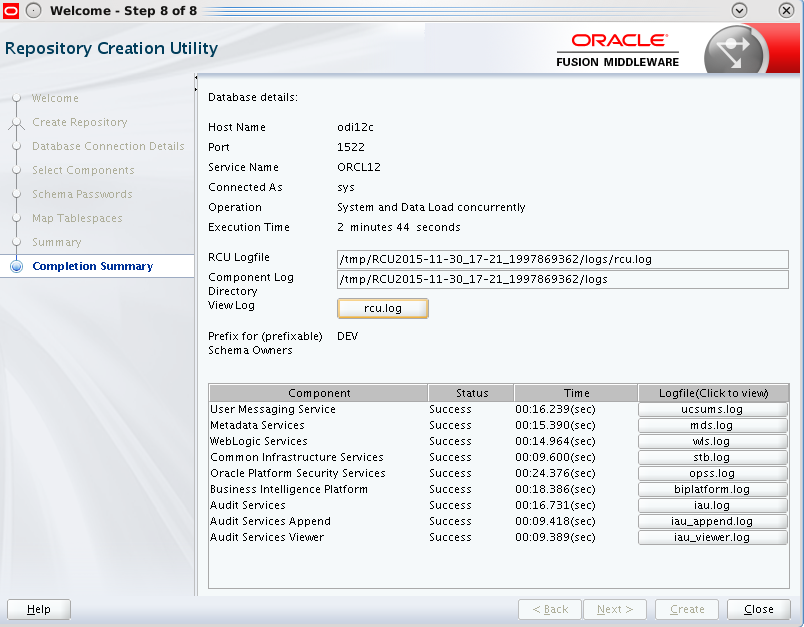804x627 pixels.
Task: Click service name value ORCL12
Action: 359,167
